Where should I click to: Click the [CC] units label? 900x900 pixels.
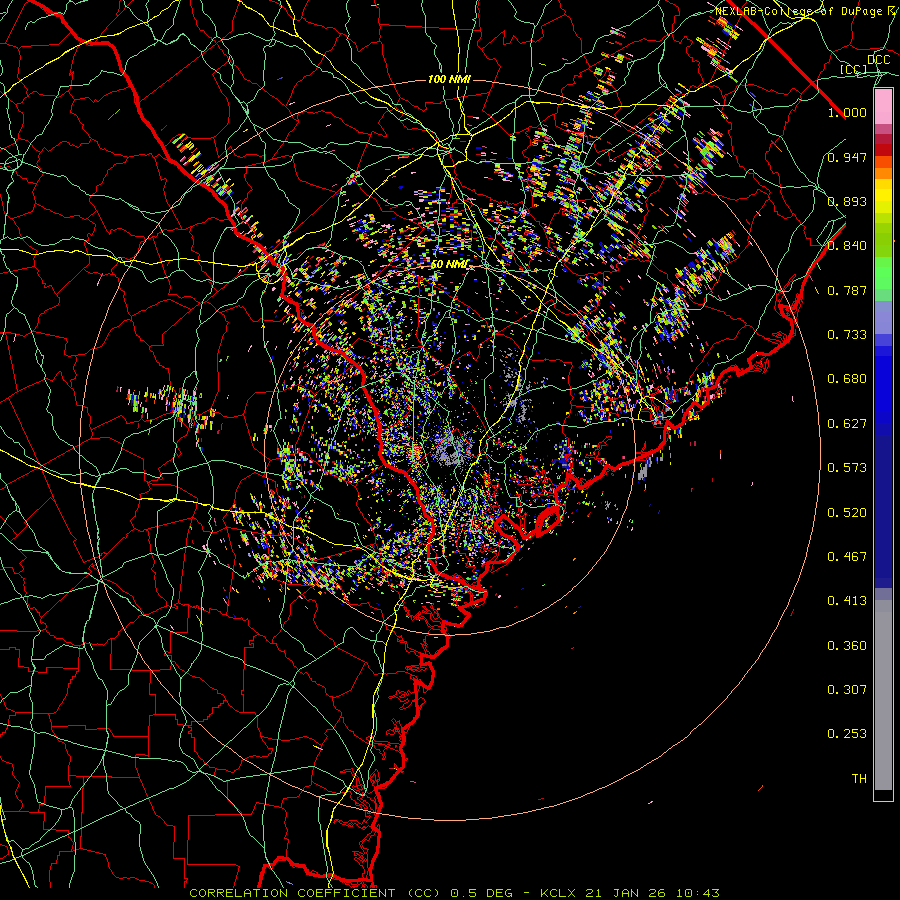tap(854, 69)
